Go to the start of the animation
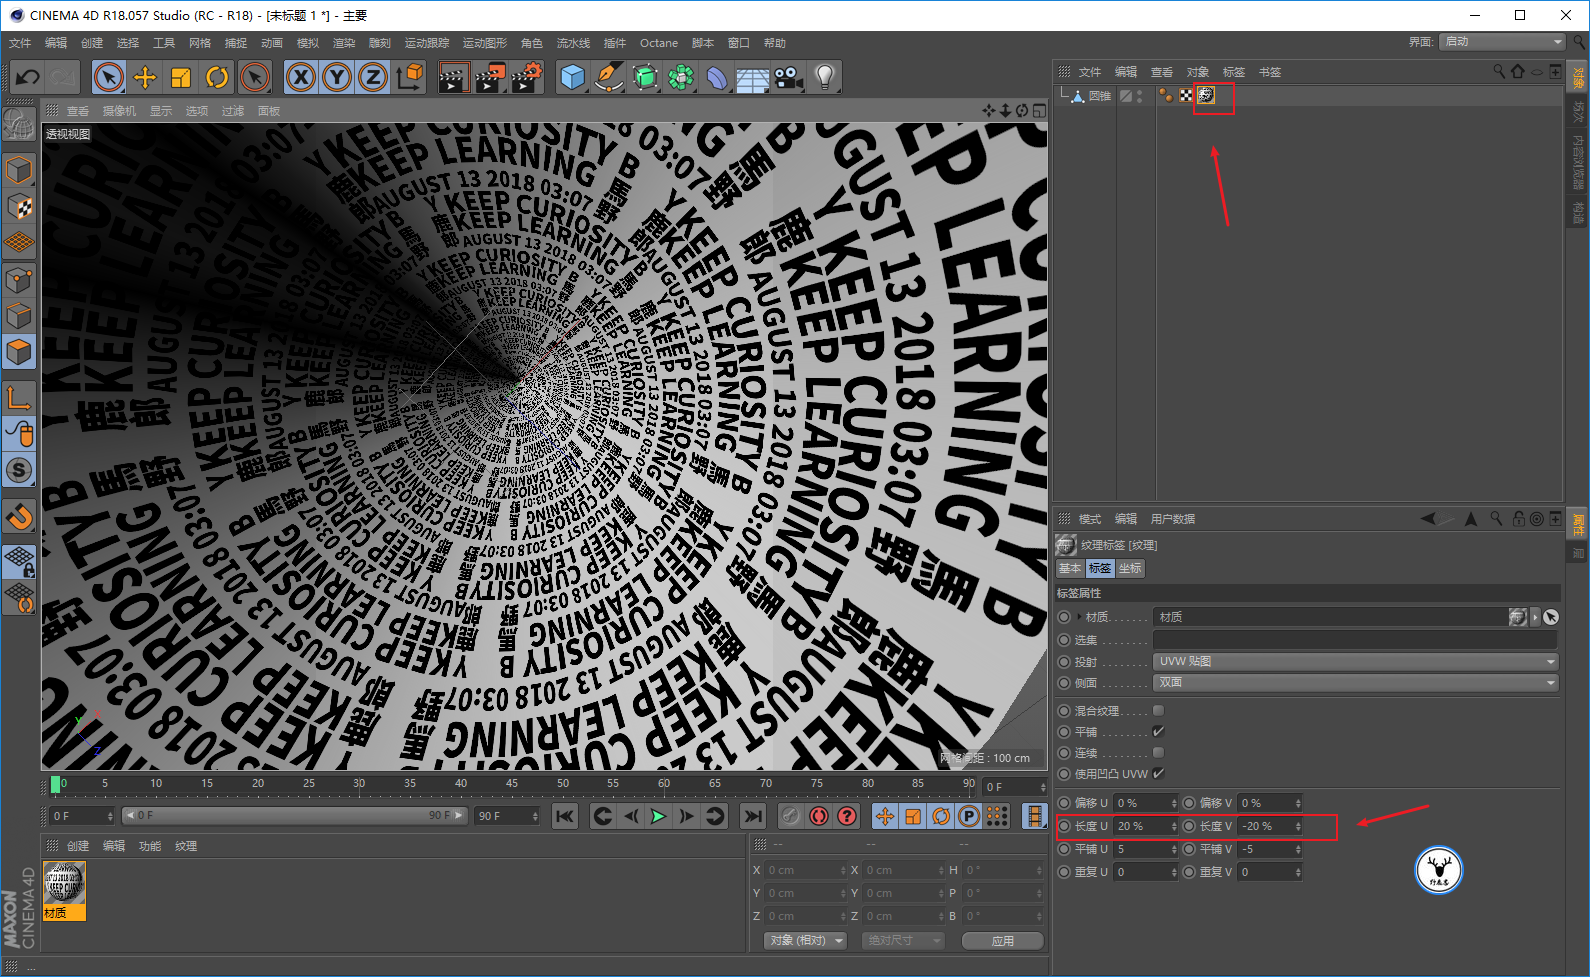Image resolution: width=1590 pixels, height=977 pixels. click(x=565, y=816)
